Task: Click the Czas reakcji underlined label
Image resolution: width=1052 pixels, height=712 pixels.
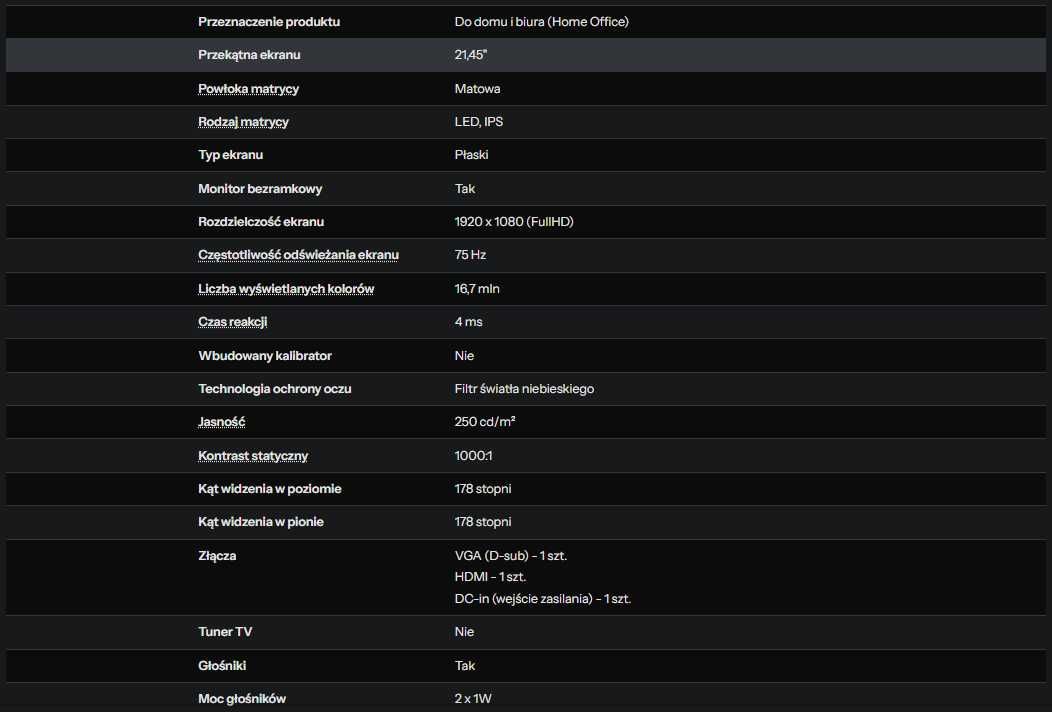Action: [x=232, y=321]
